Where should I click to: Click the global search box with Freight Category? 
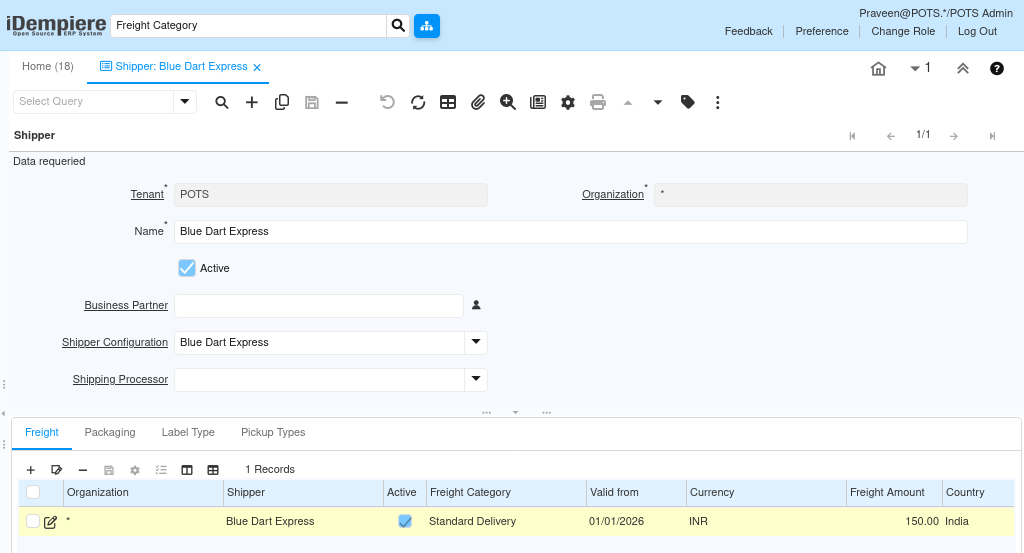249,25
